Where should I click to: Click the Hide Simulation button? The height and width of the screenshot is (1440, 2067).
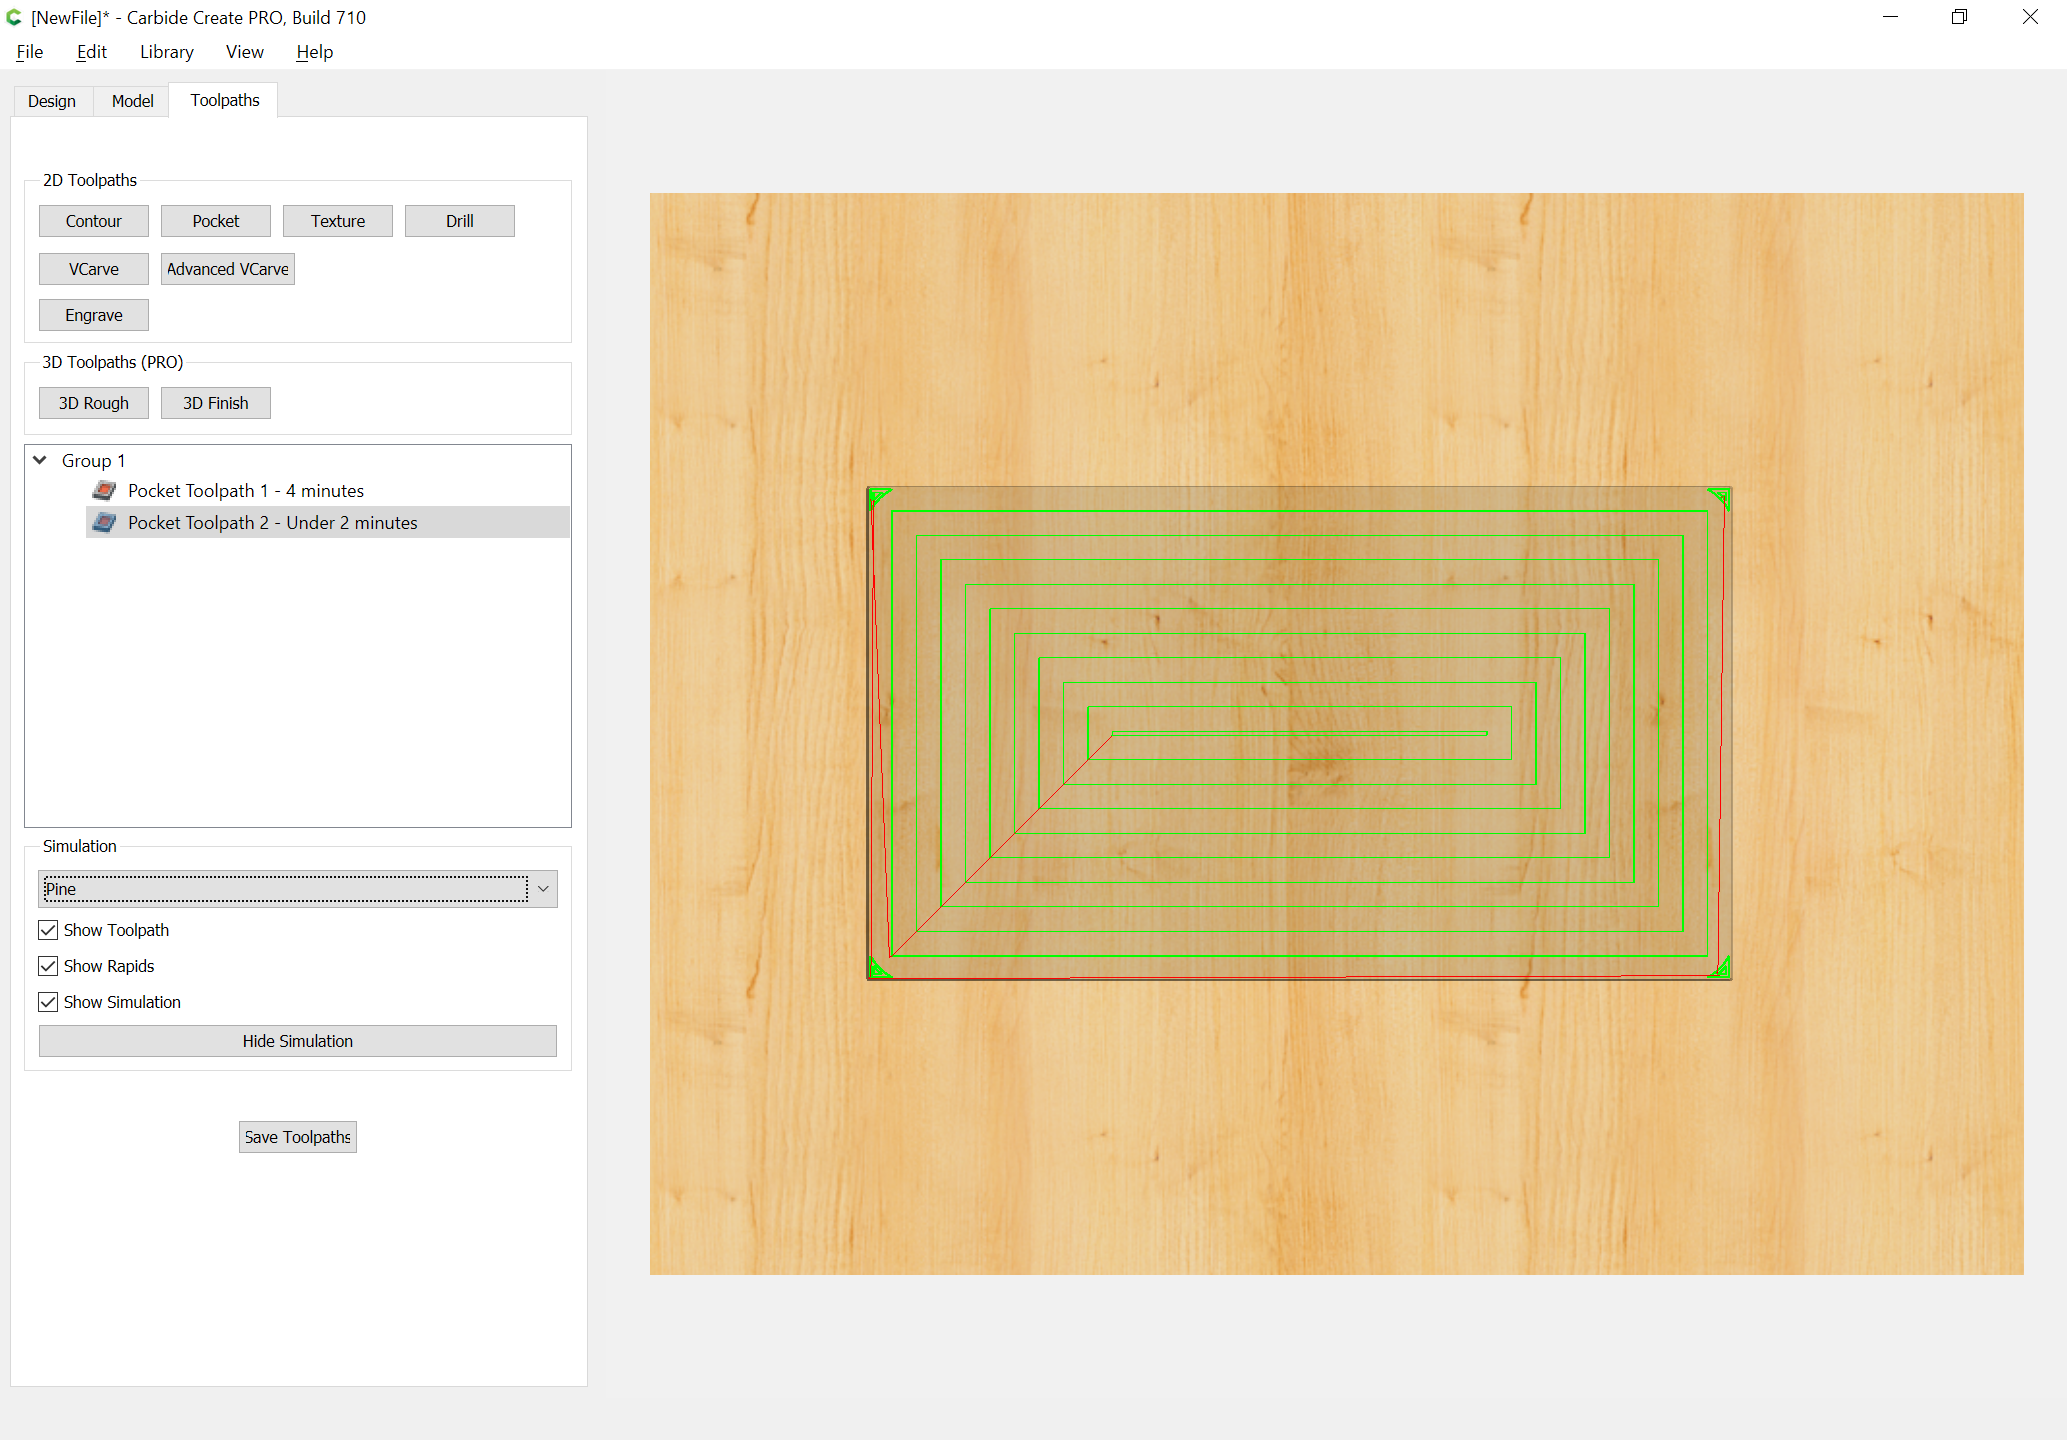(x=298, y=1041)
